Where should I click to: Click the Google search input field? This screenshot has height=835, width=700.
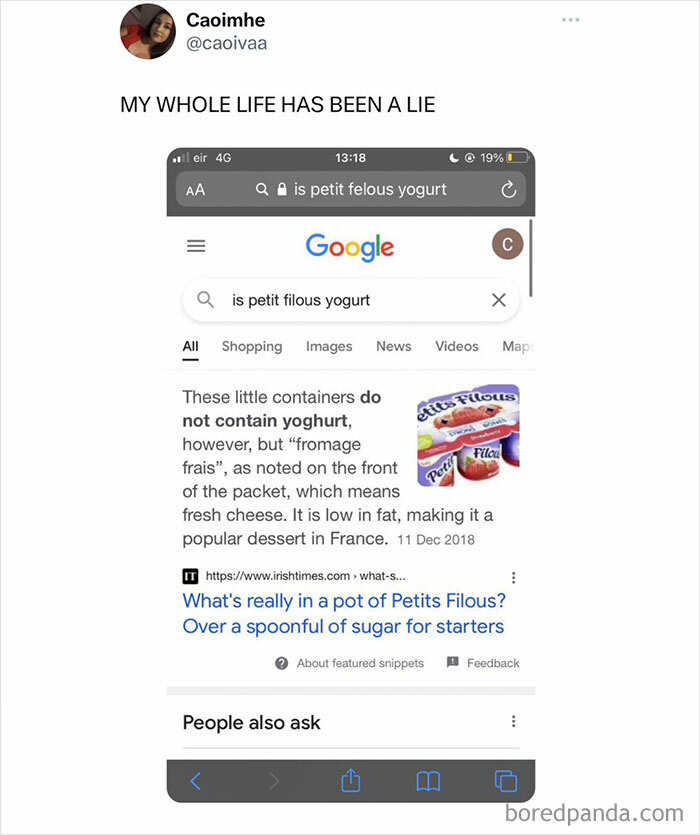pyautogui.click(x=350, y=300)
